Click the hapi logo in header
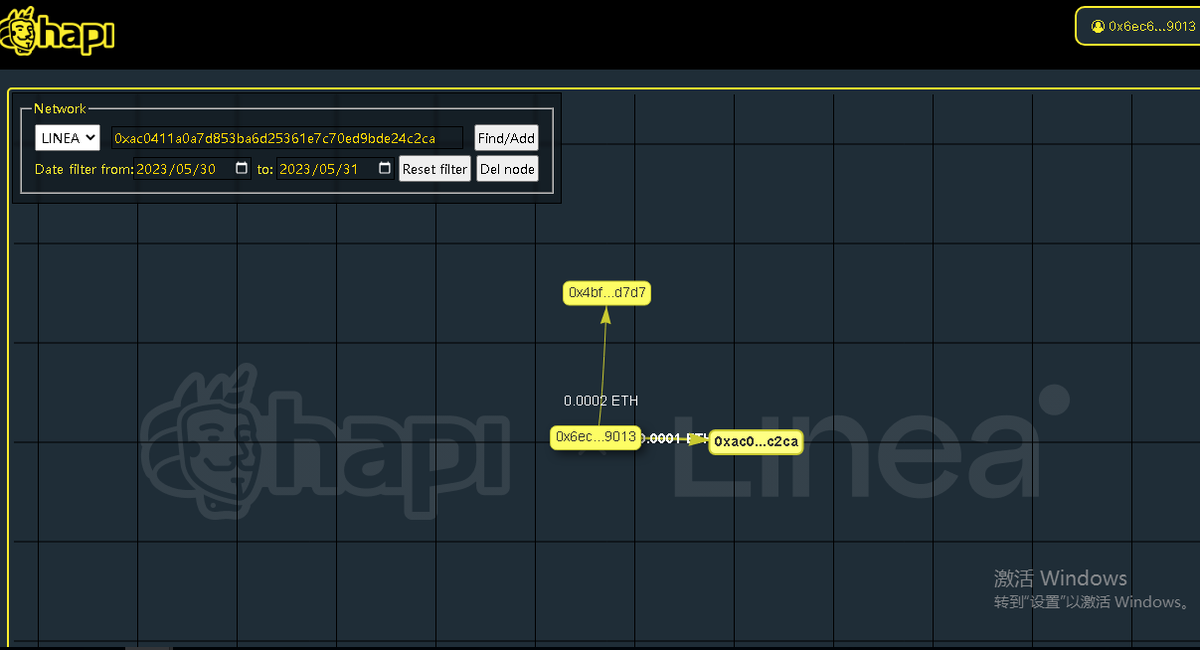The height and width of the screenshot is (650, 1200). point(58,32)
